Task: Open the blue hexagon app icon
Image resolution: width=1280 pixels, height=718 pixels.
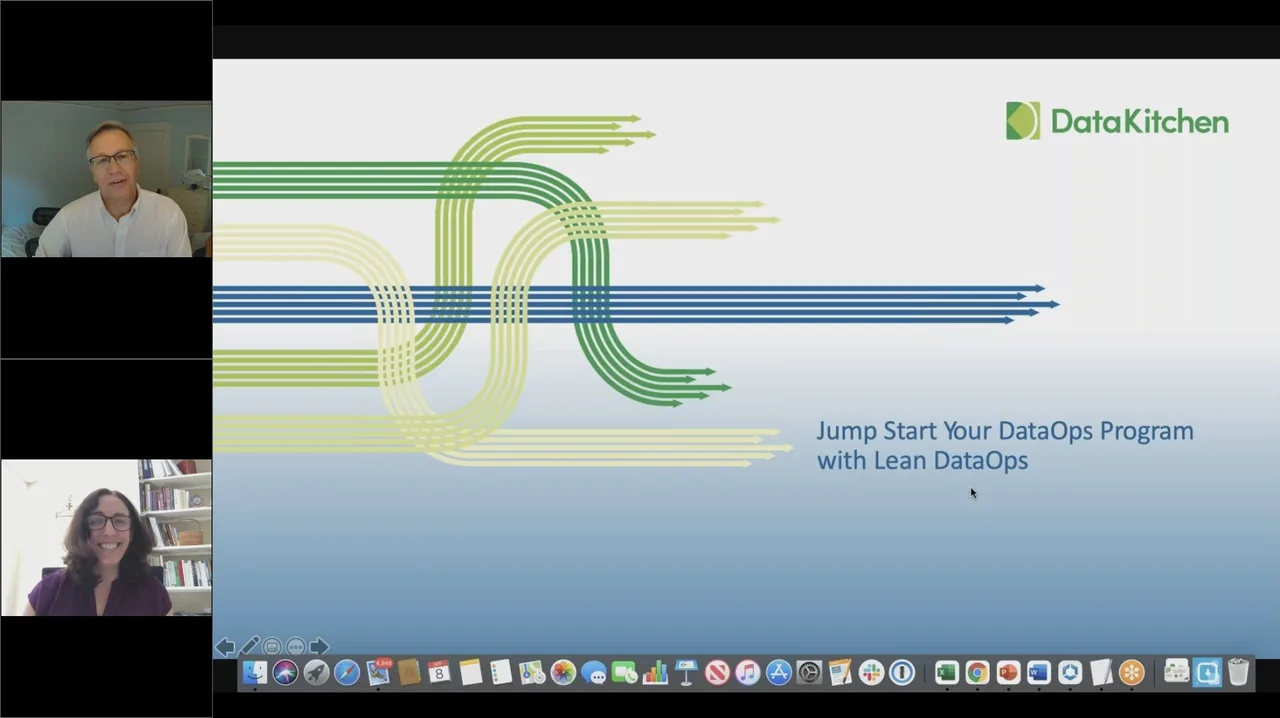Action: (x=1070, y=673)
